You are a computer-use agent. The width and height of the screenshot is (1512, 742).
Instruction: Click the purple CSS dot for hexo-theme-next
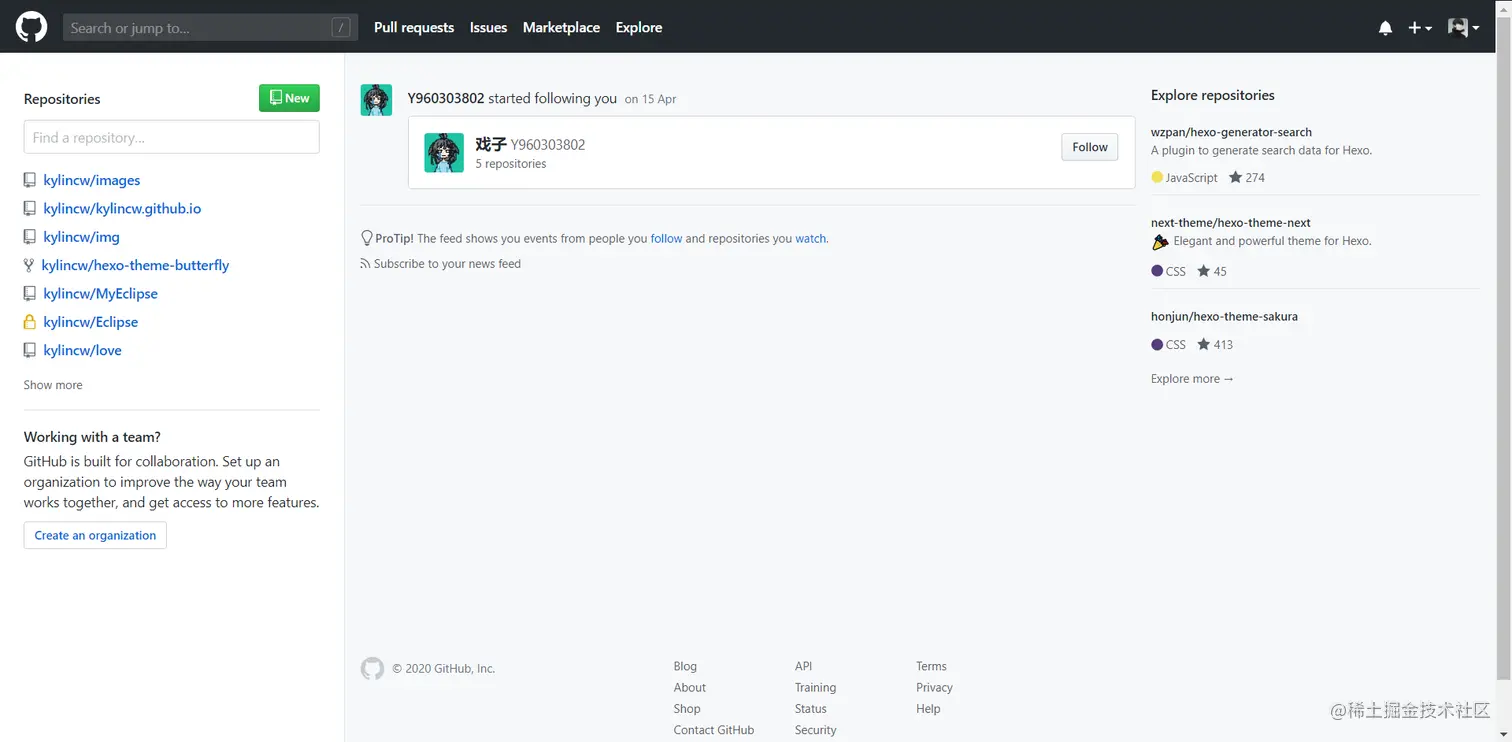[x=1157, y=271]
